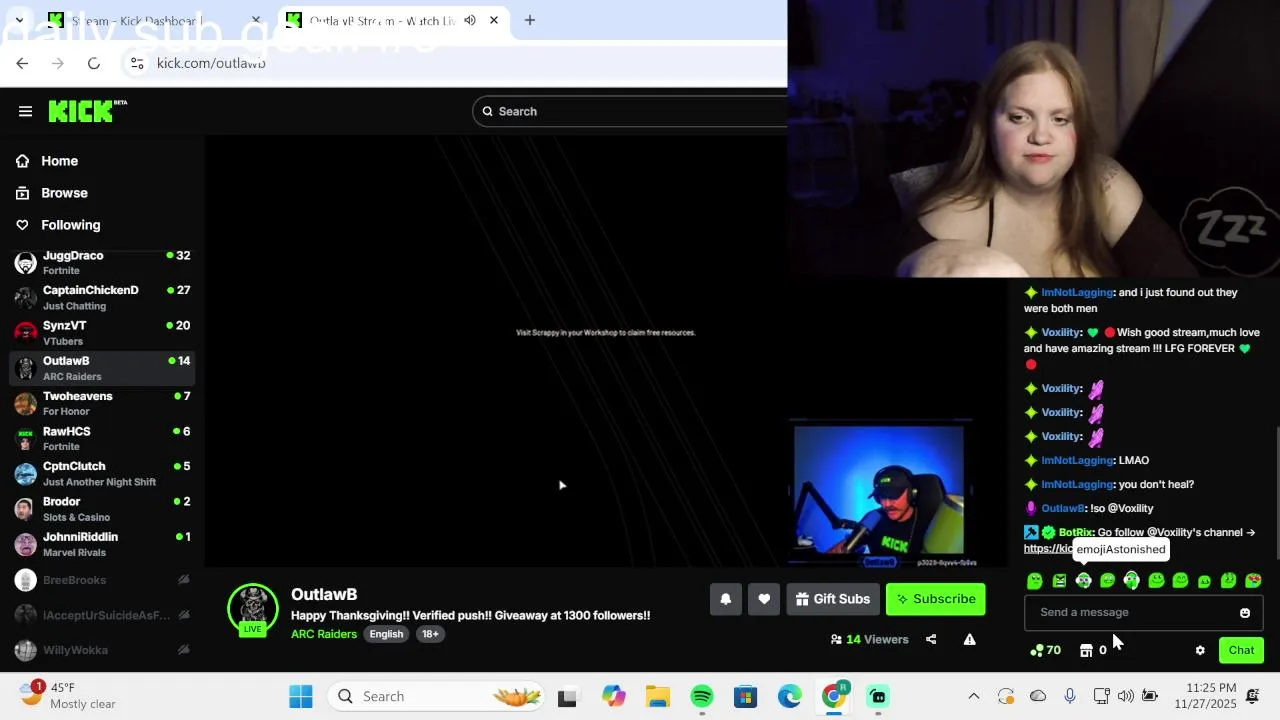Reload the Kick page

(93, 63)
